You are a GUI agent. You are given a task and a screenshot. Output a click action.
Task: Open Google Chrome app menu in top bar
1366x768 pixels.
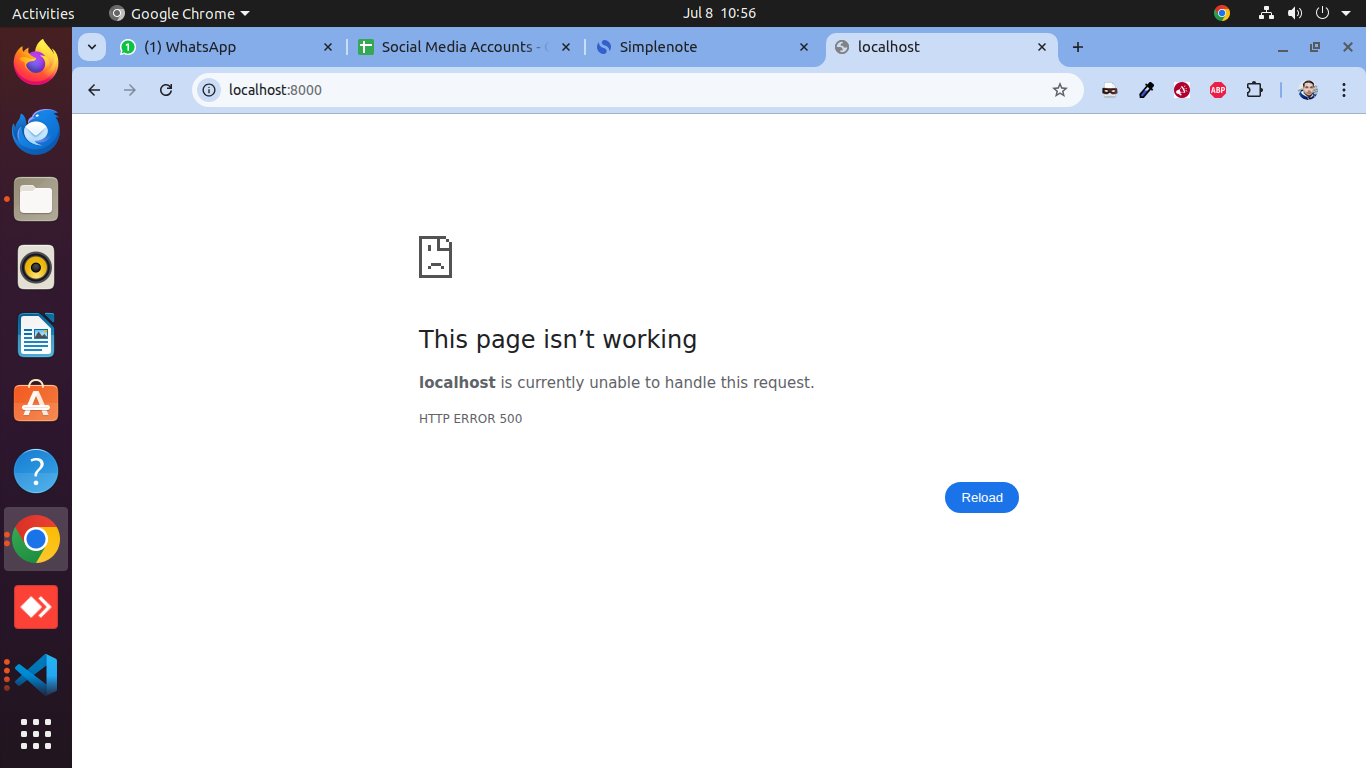click(x=180, y=13)
